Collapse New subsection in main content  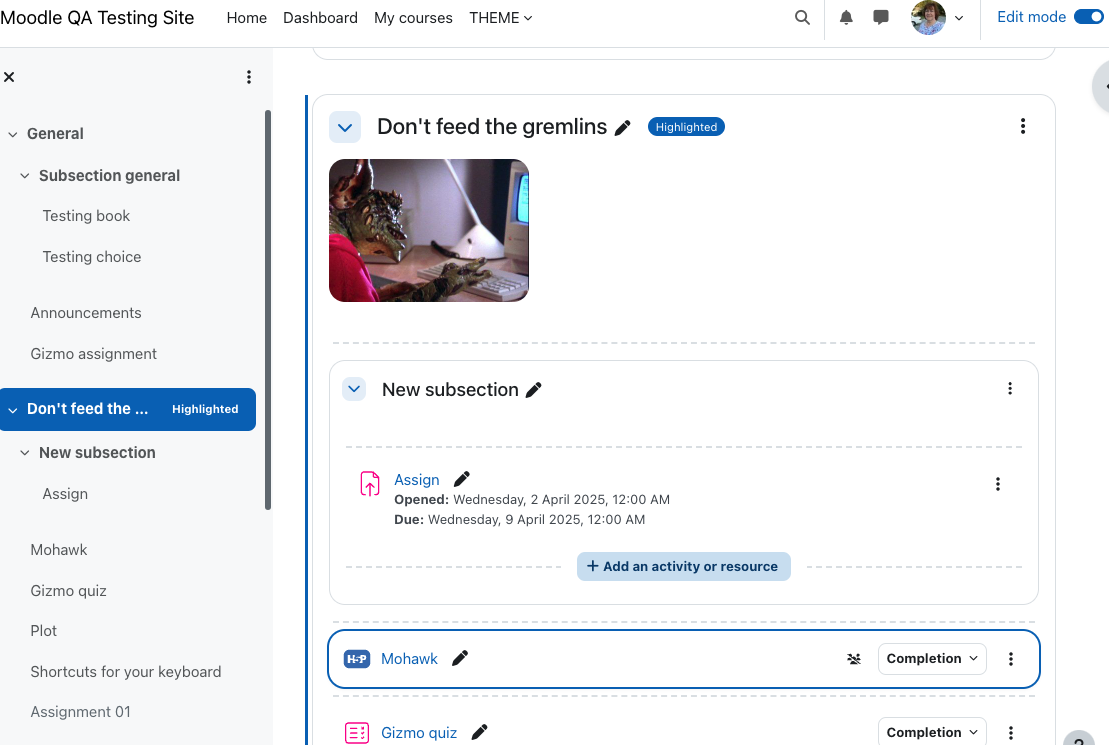point(354,389)
